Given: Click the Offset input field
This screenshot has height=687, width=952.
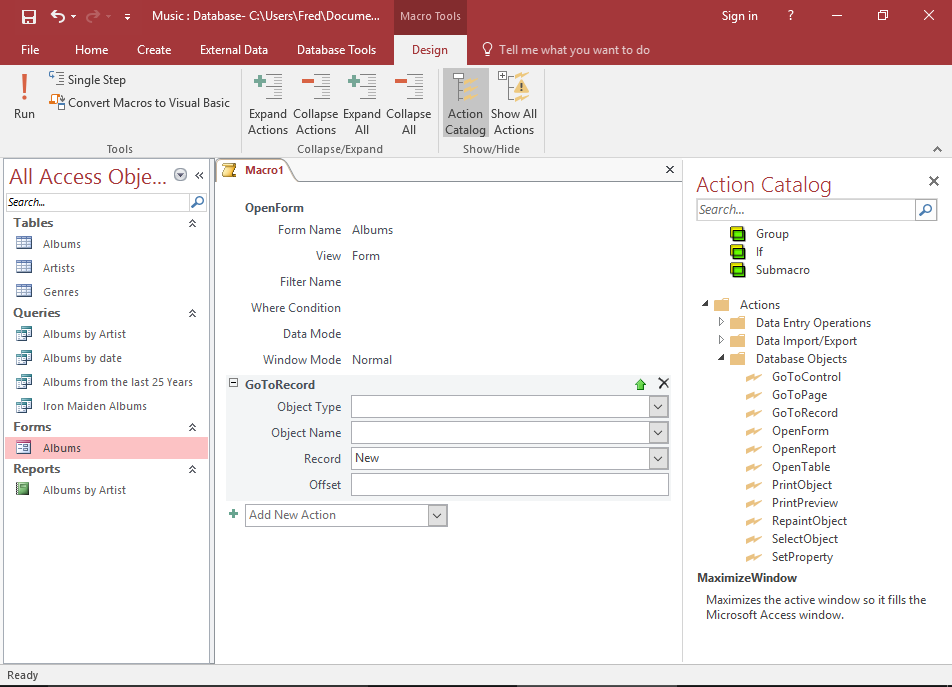Looking at the screenshot, I should pyautogui.click(x=509, y=485).
